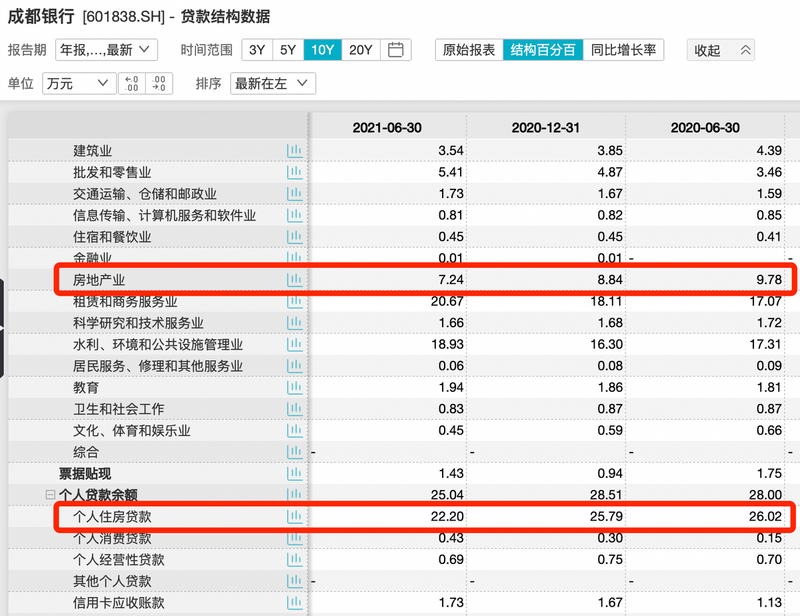Select the 信用卡应收账款 row label
This screenshot has height=616, width=800.
[x=119, y=602]
